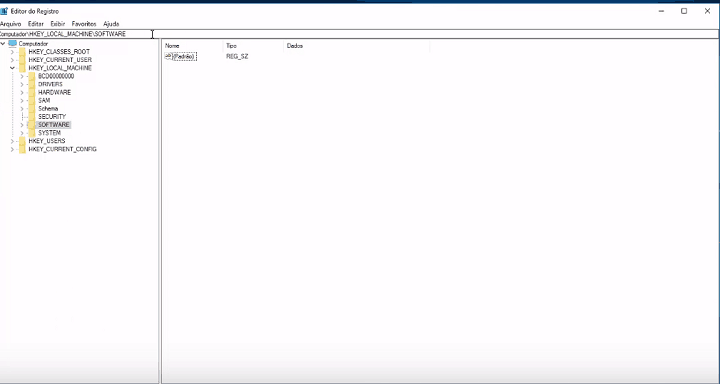The height and width of the screenshot is (384, 720).
Task: Select the SYSTEM key label
Action: [49, 133]
